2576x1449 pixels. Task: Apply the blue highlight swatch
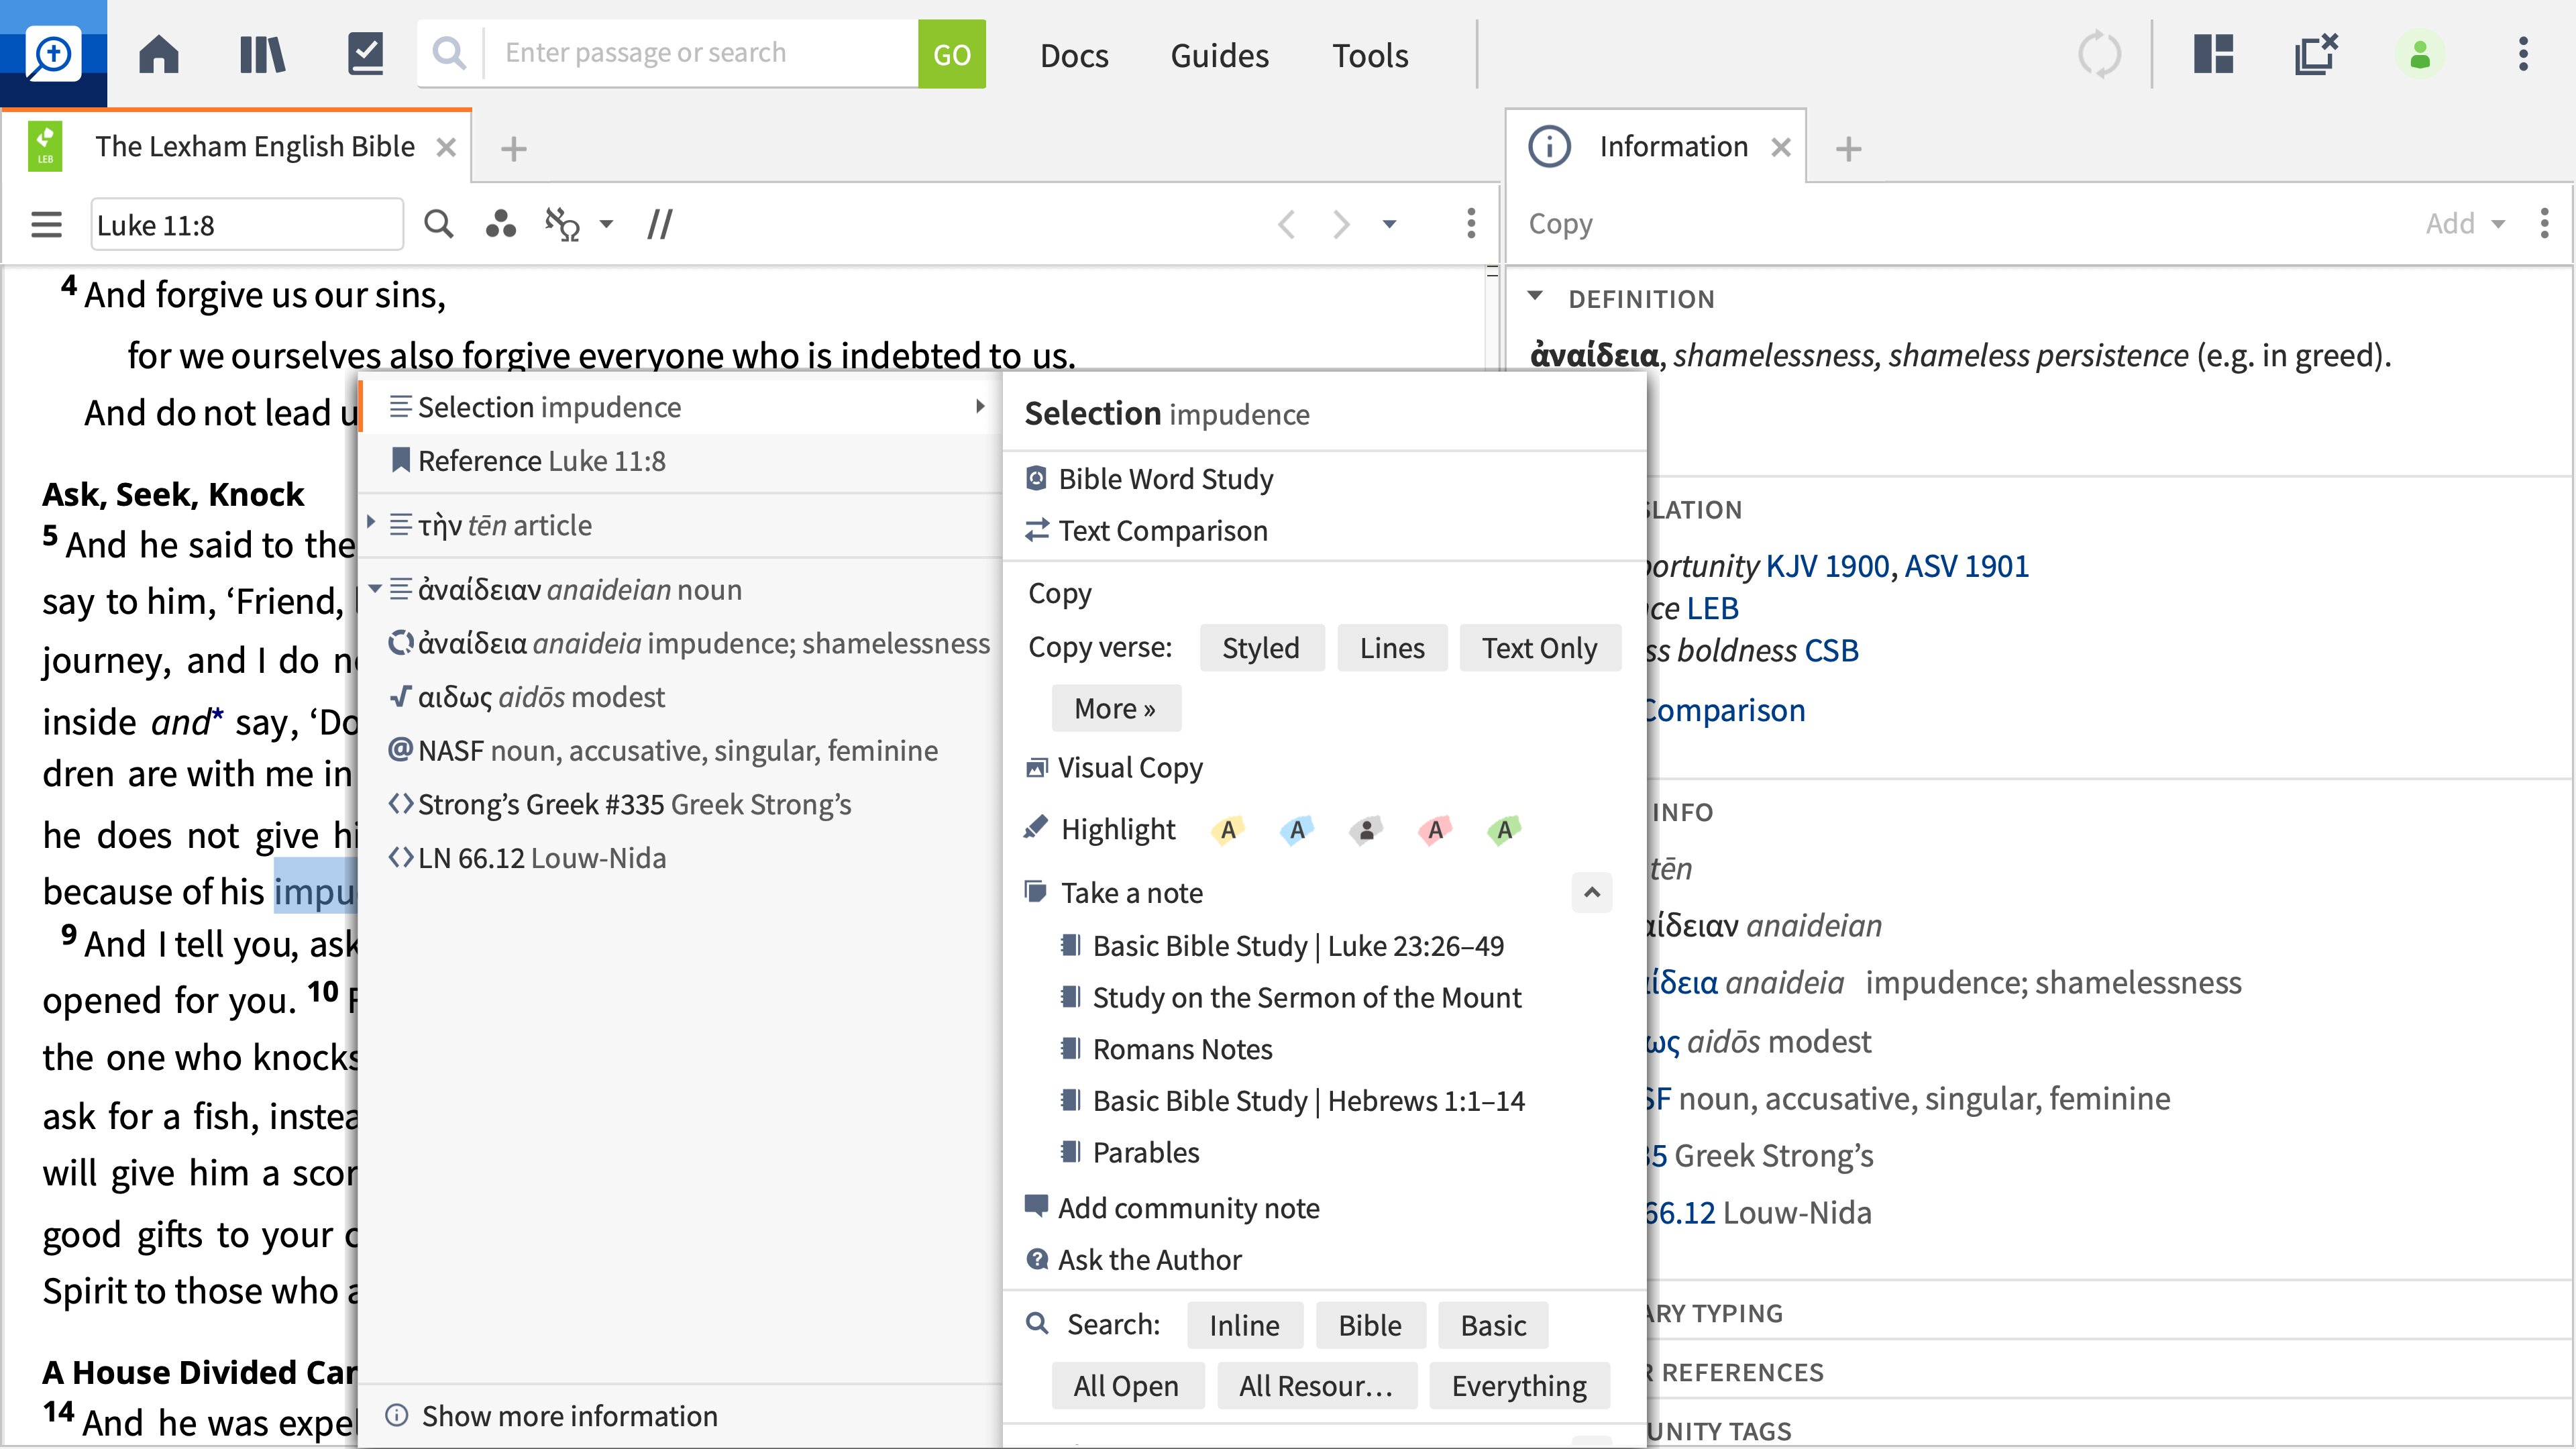tap(1298, 829)
